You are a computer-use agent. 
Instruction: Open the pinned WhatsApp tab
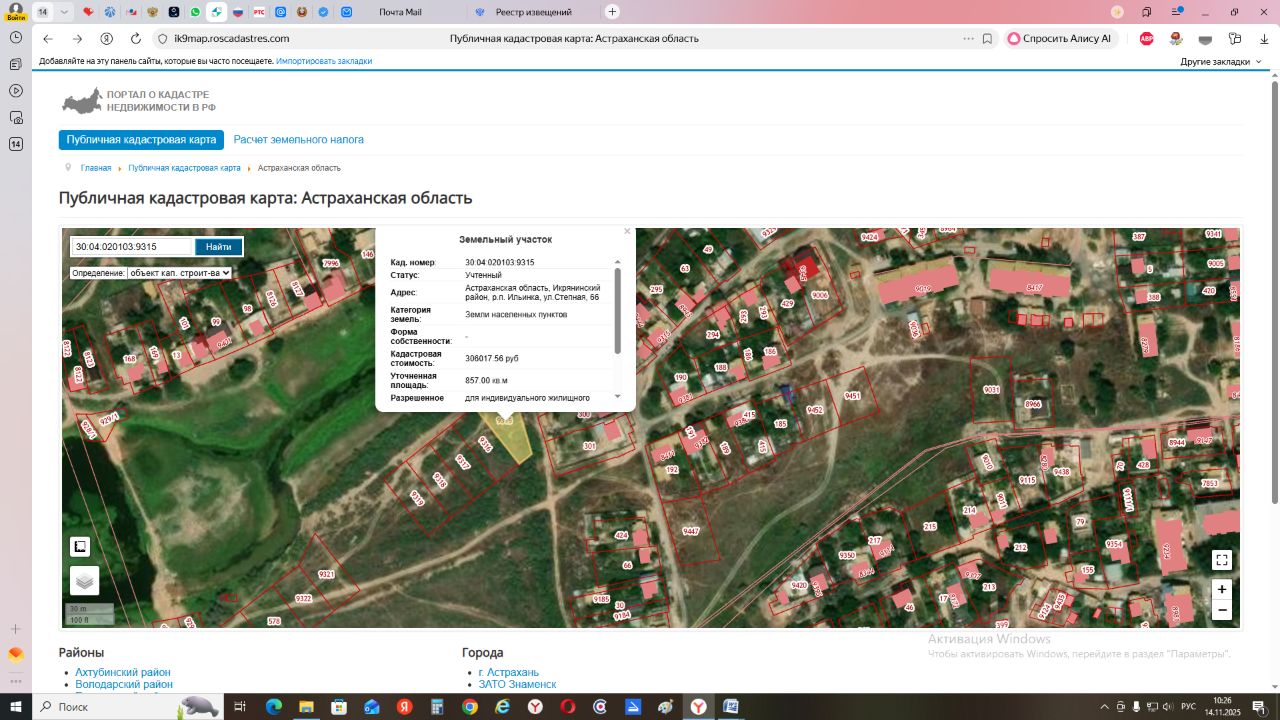tap(195, 12)
